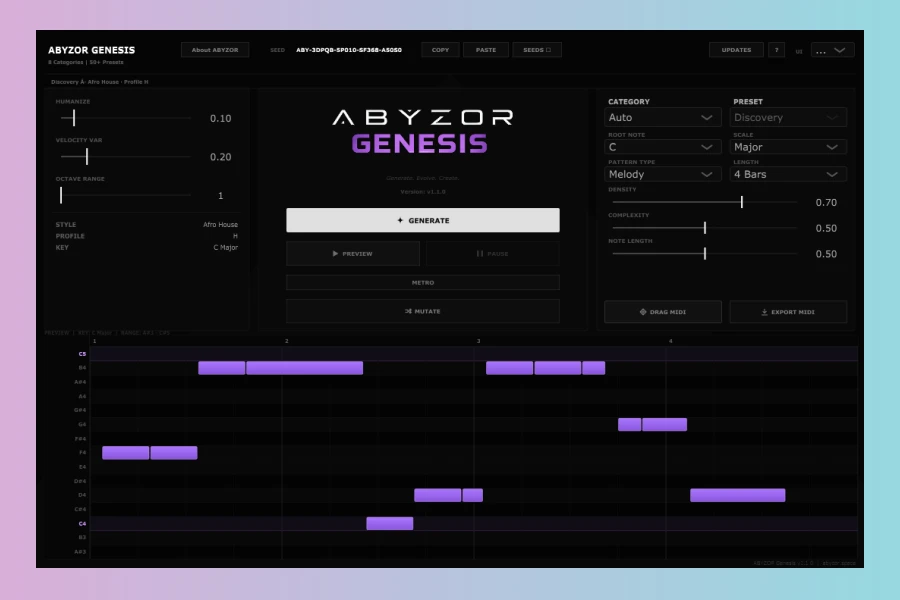Open the UI scale dropdown

[832, 51]
